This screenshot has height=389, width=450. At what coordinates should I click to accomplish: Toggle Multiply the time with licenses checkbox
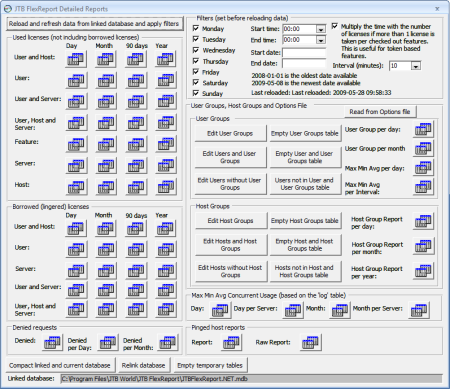(335, 26)
